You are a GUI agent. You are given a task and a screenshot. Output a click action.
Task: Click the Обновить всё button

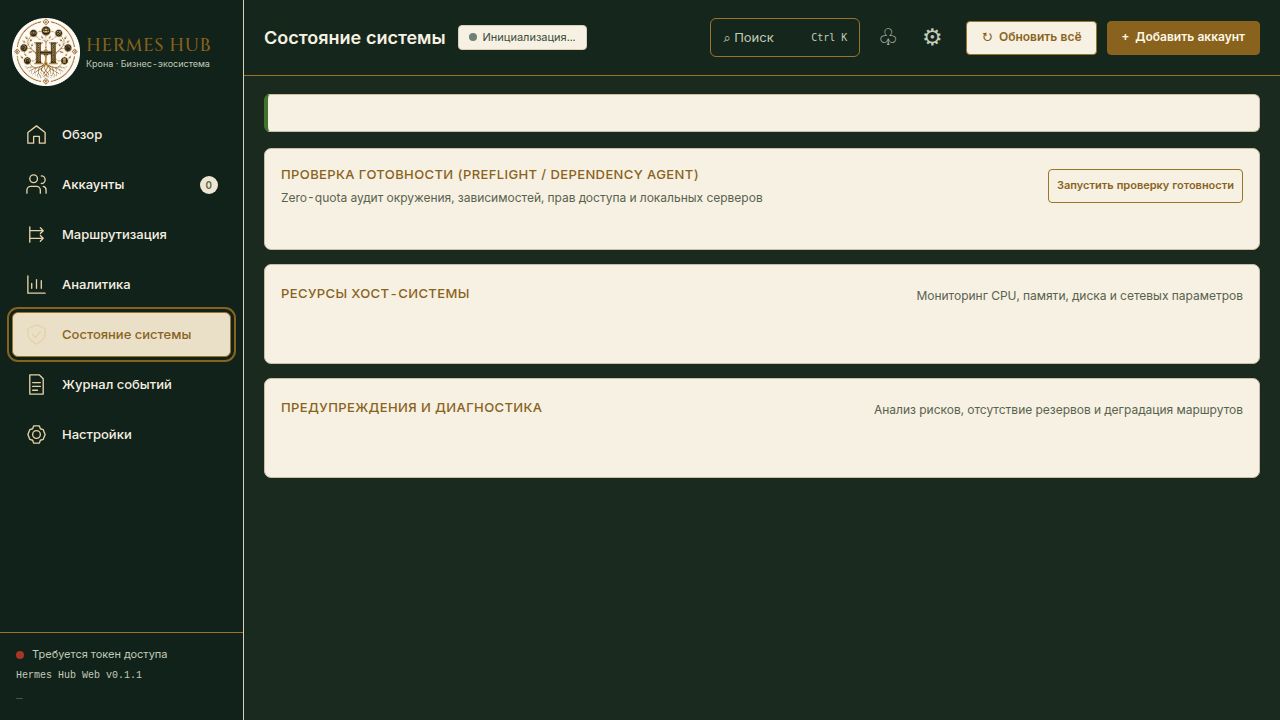click(1031, 37)
